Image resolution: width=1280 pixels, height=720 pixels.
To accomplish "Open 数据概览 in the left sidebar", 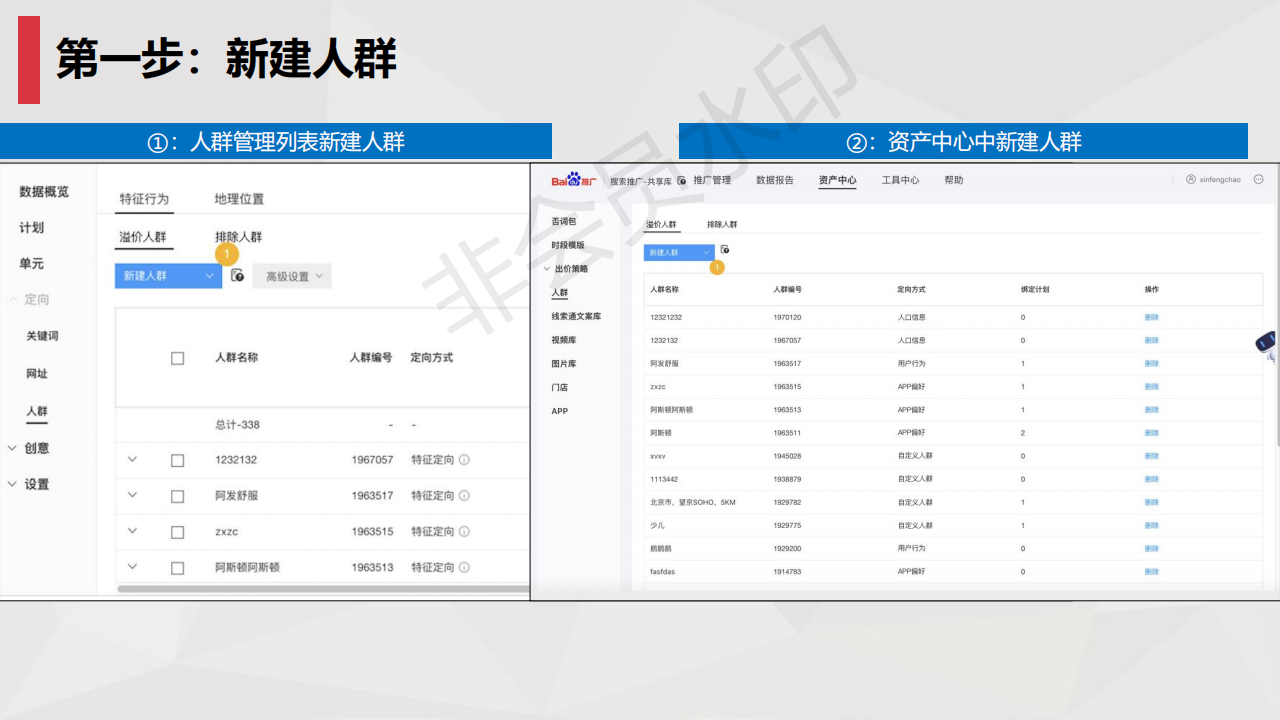I will pos(44,192).
